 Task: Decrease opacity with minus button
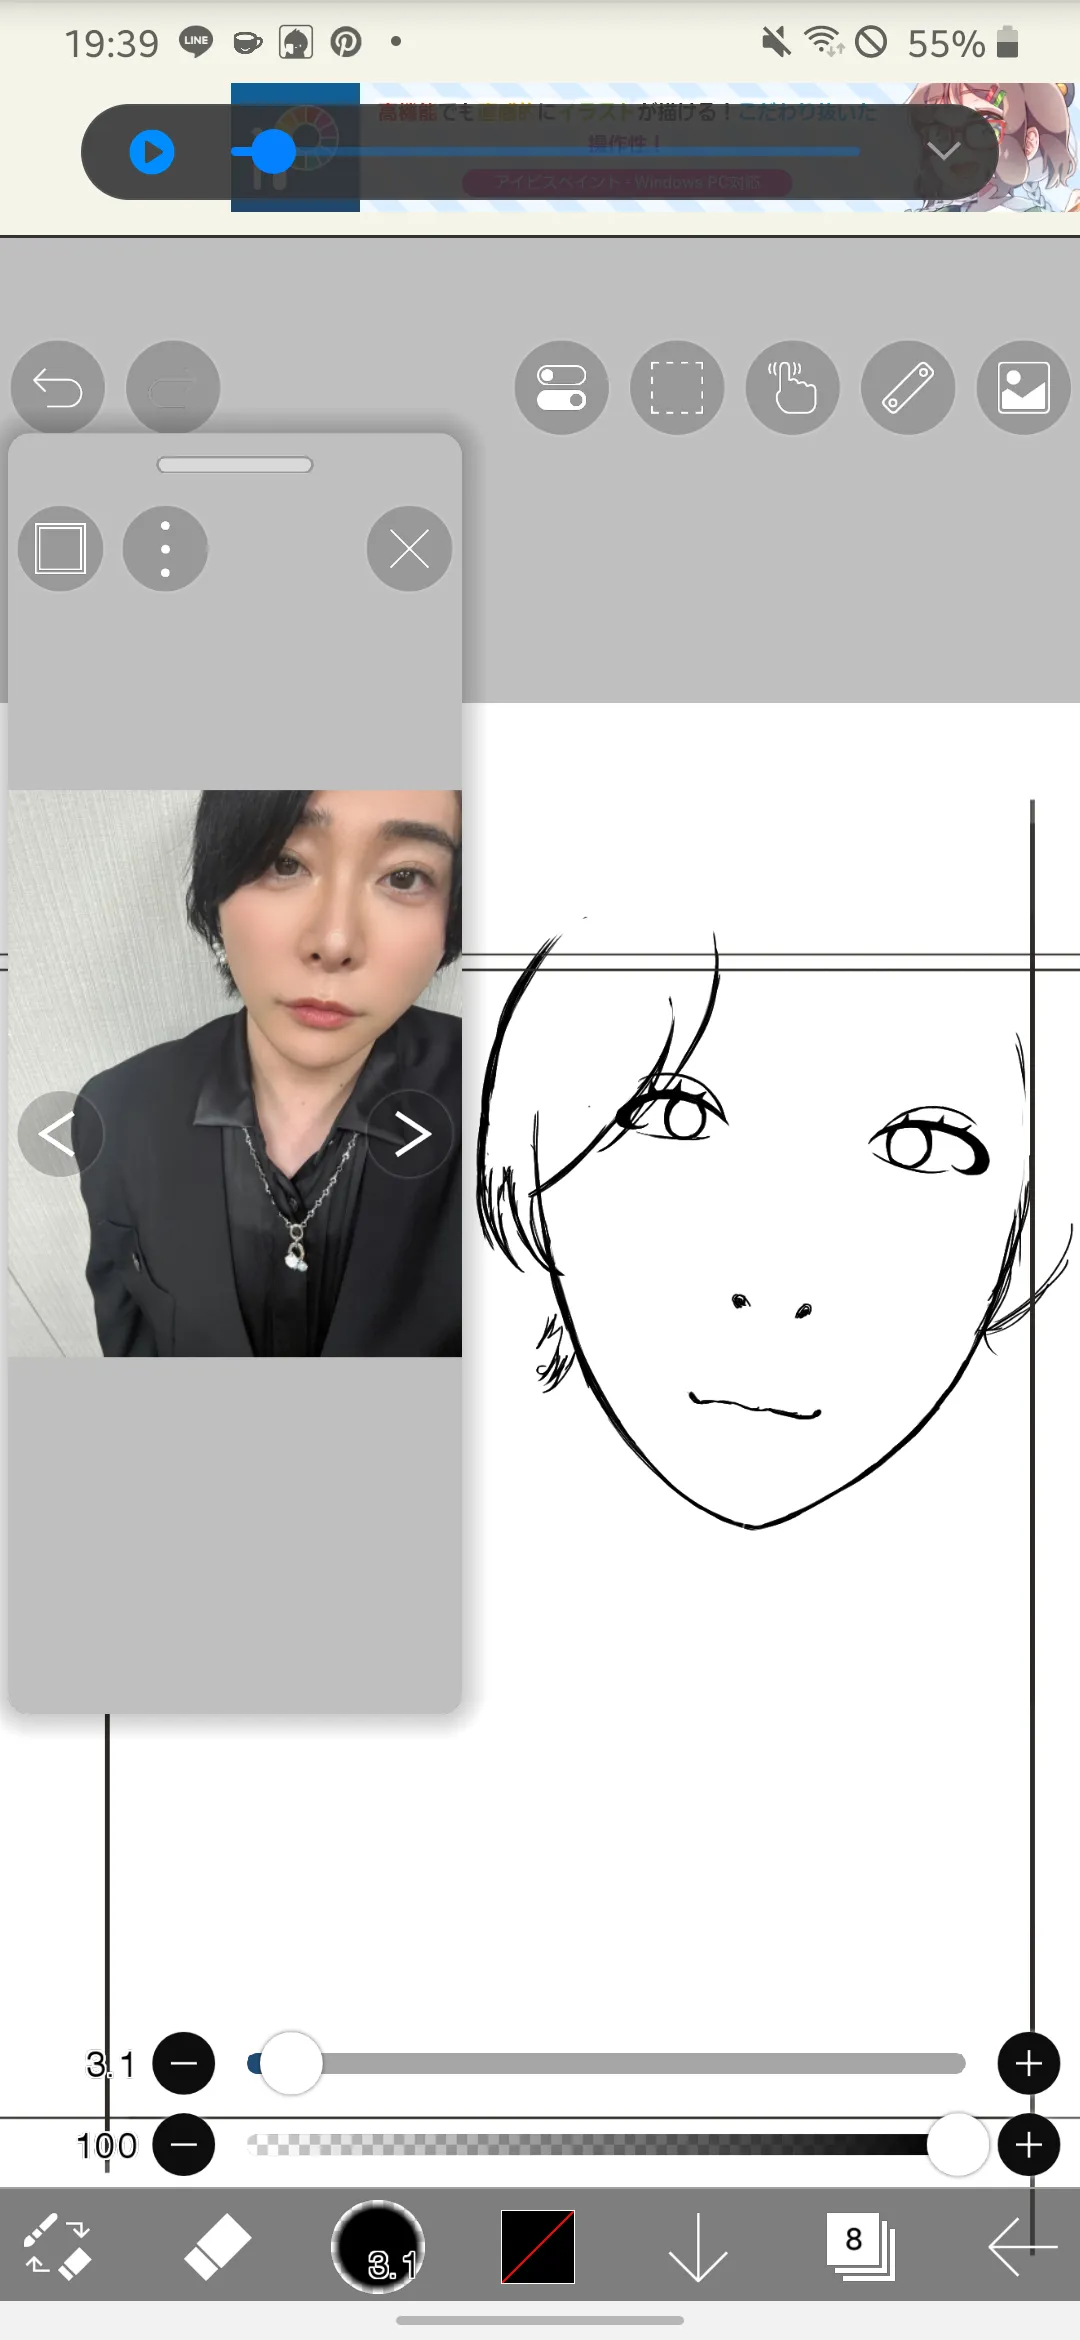click(x=184, y=2145)
